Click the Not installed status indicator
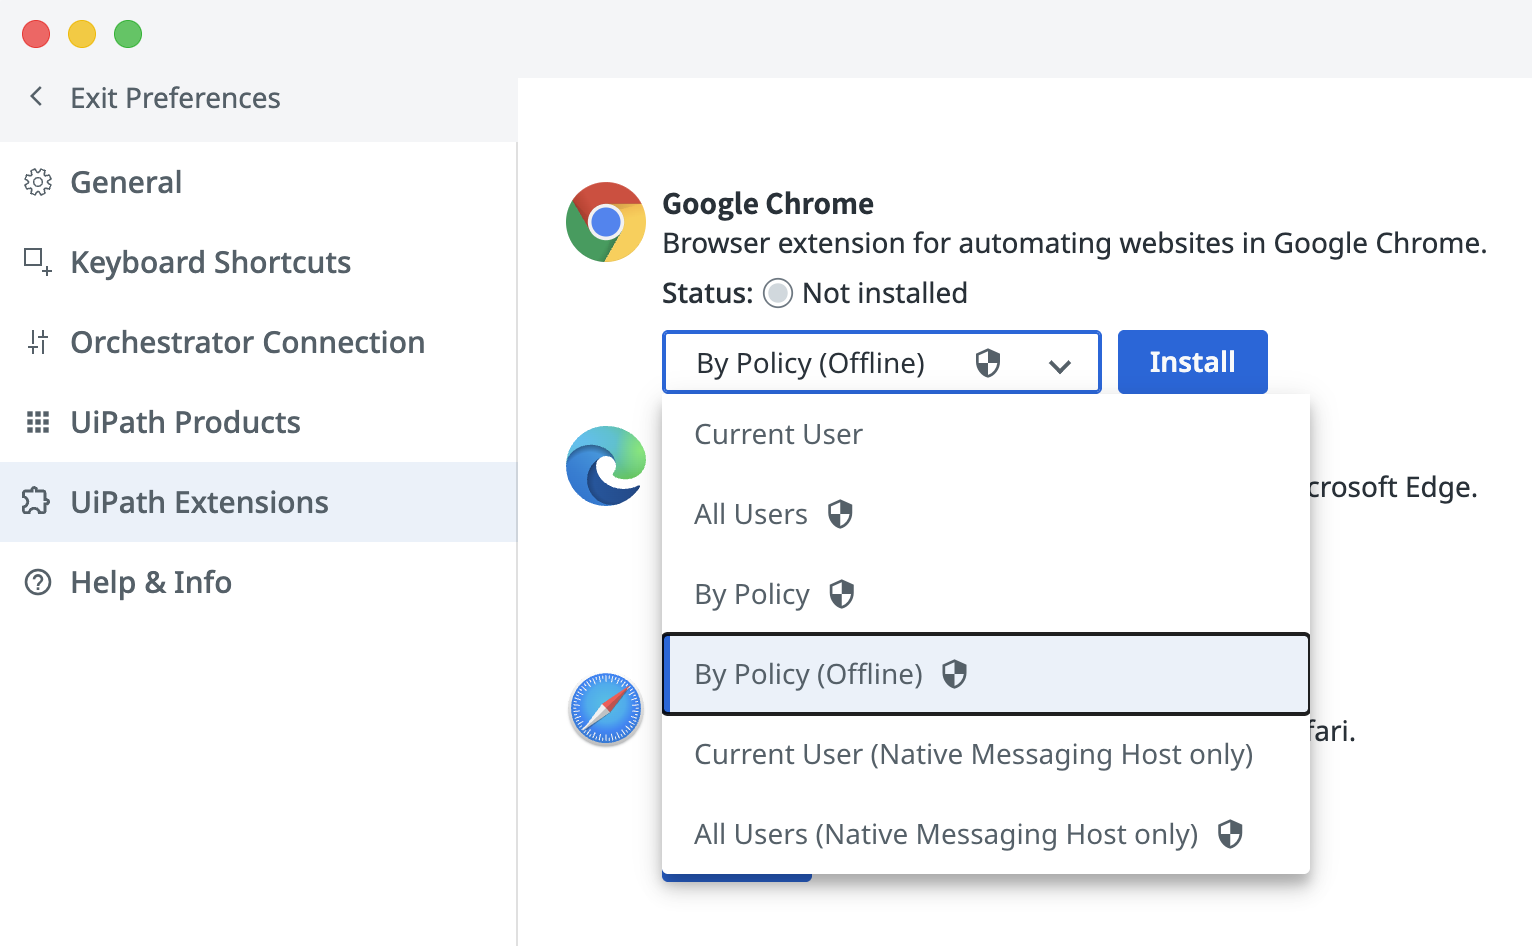The image size is (1532, 946). click(x=778, y=293)
